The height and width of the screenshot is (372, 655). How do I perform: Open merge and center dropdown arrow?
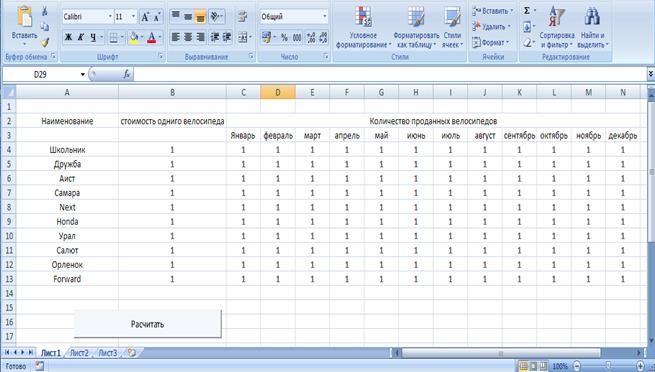coord(250,37)
